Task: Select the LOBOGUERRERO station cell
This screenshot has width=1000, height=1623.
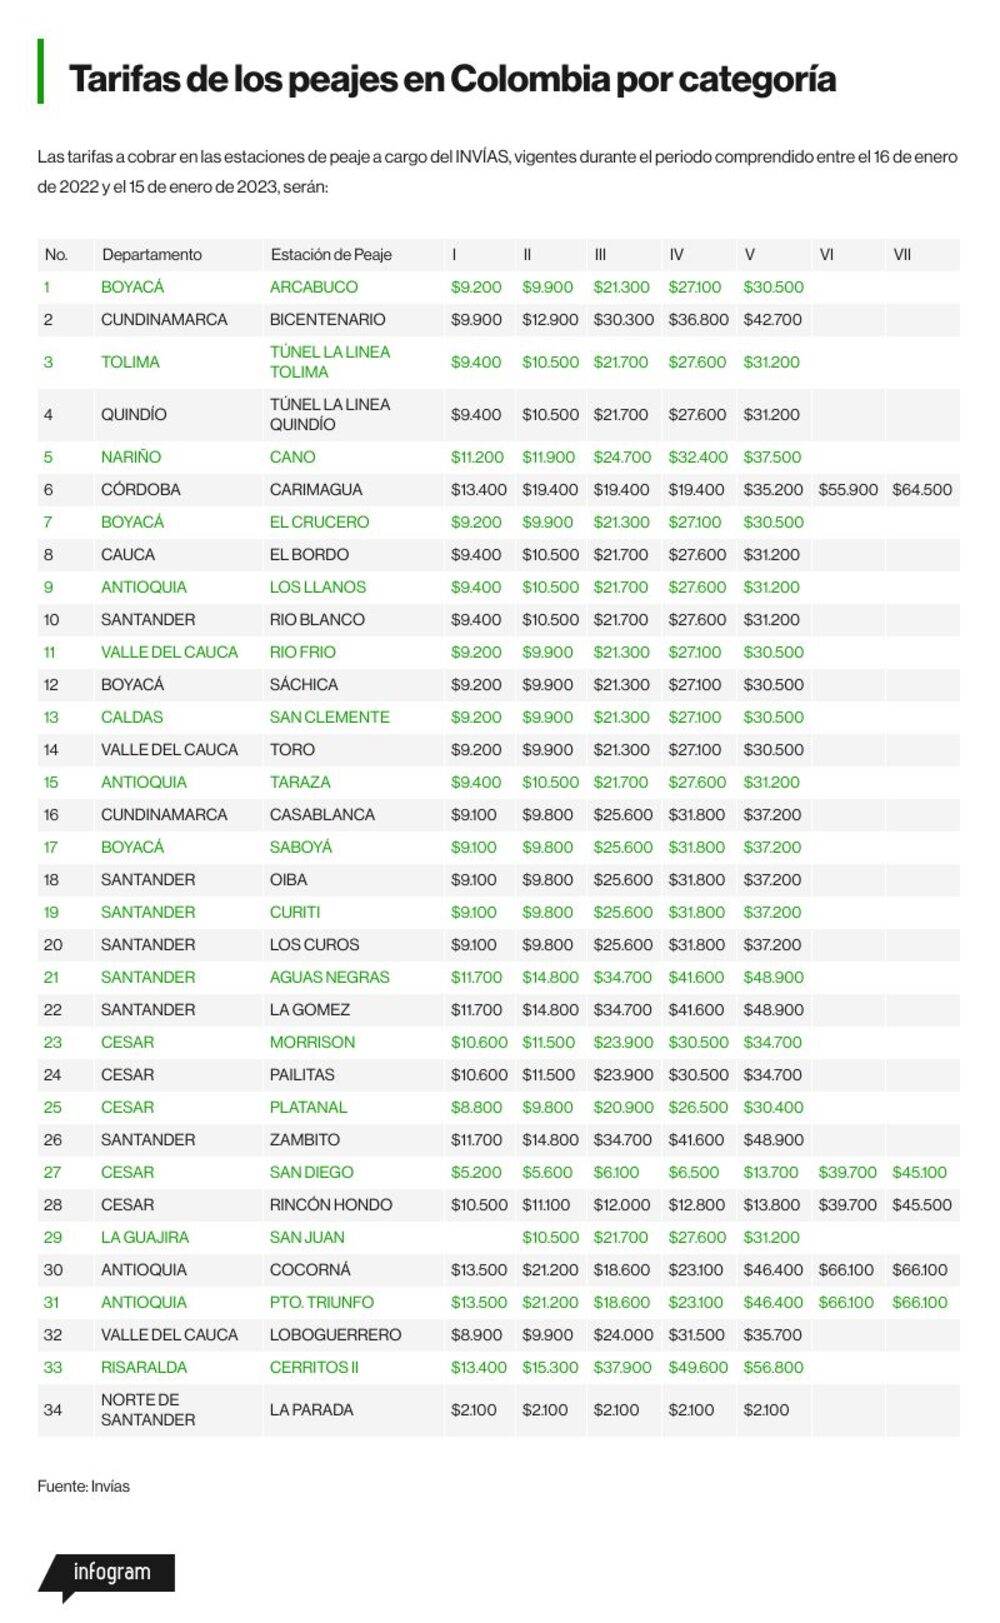Action: point(335,1335)
